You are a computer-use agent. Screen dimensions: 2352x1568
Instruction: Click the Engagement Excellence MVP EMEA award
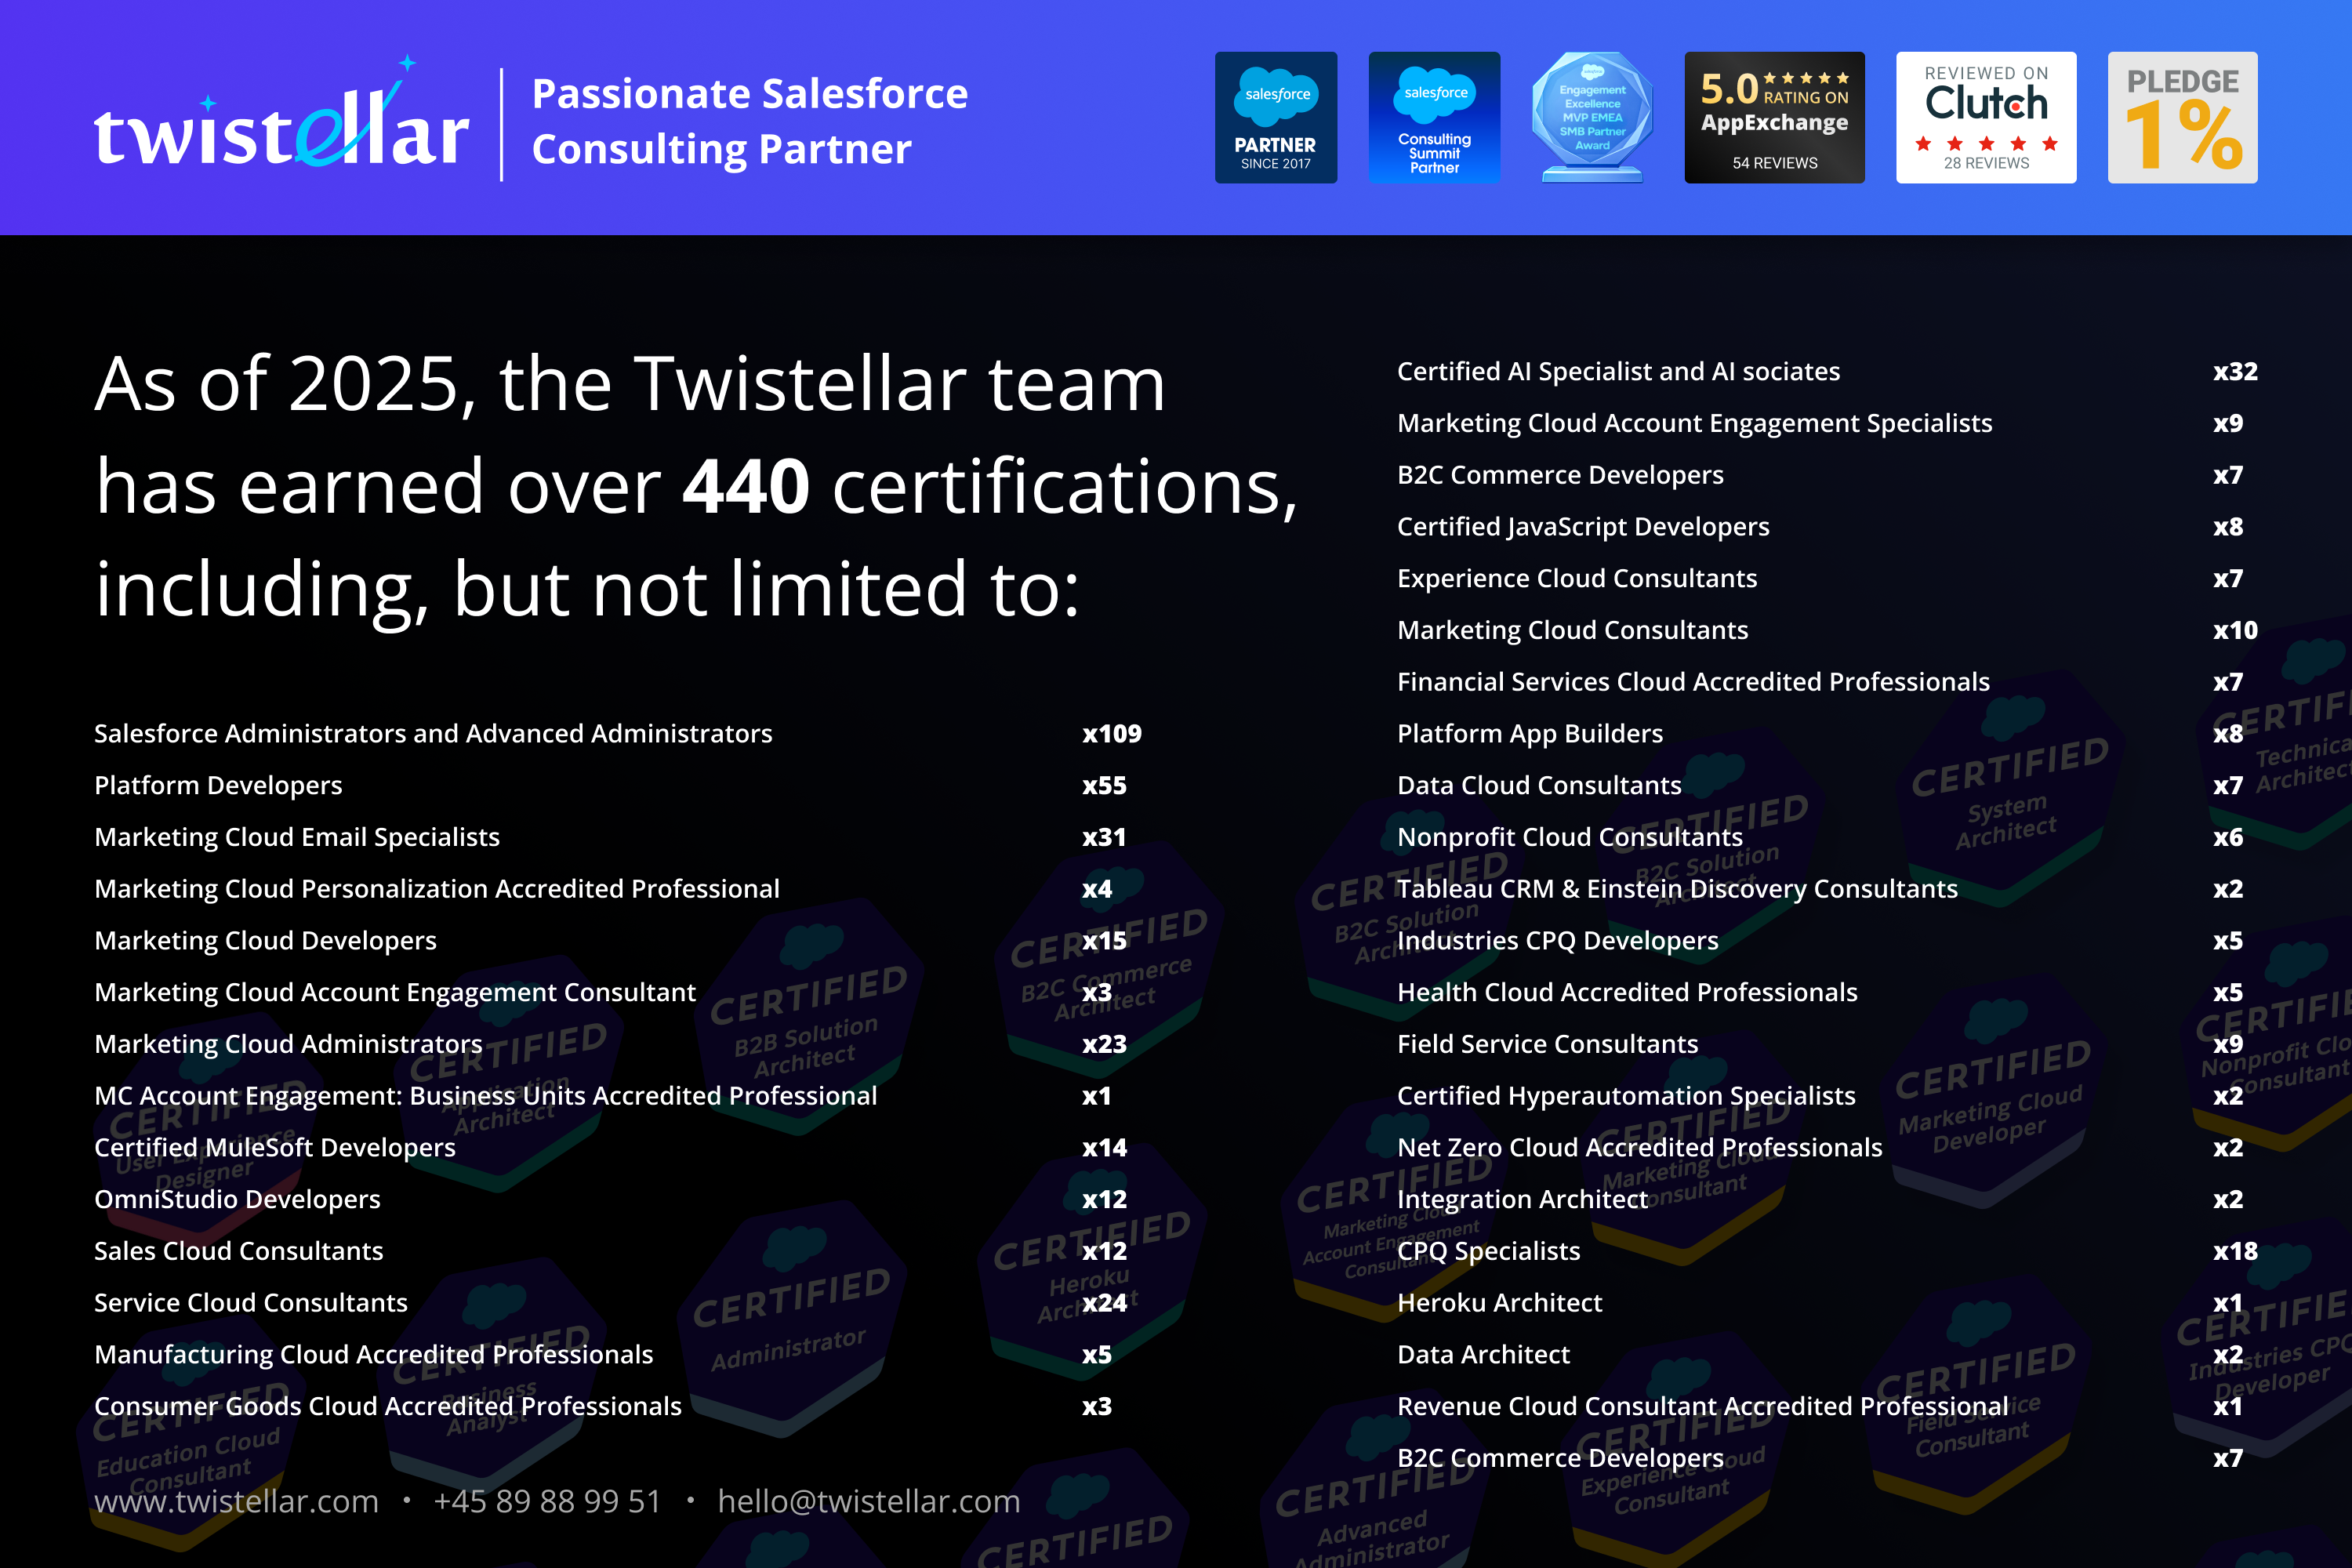[1592, 118]
